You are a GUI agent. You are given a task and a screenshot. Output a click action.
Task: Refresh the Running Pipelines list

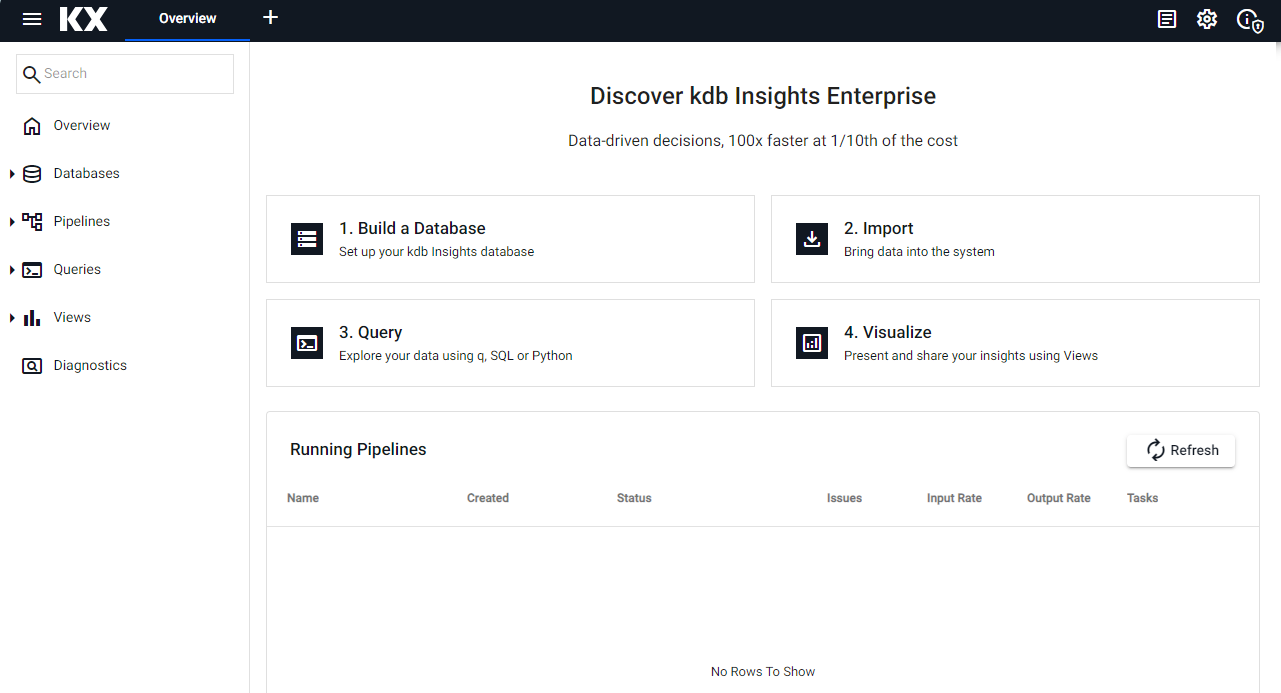point(1181,450)
